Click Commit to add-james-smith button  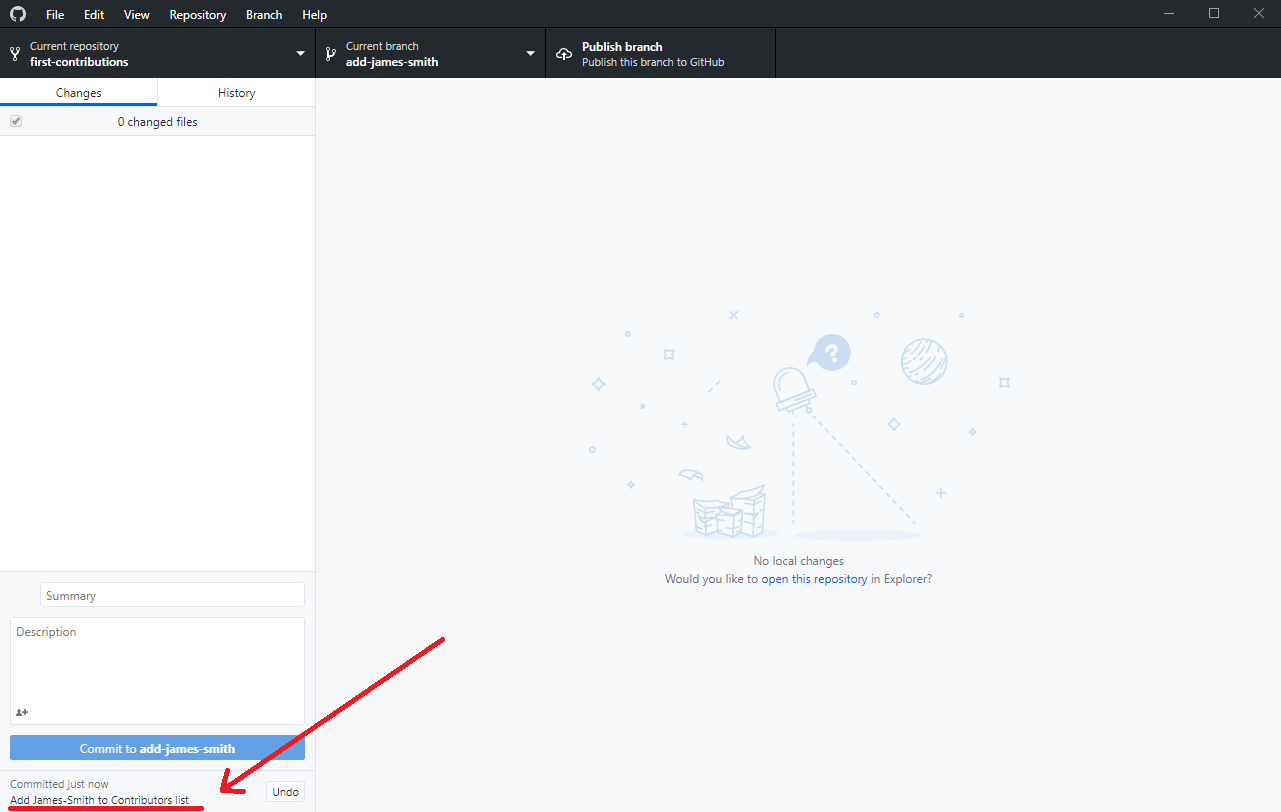pyautogui.click(x=158, y=748)
